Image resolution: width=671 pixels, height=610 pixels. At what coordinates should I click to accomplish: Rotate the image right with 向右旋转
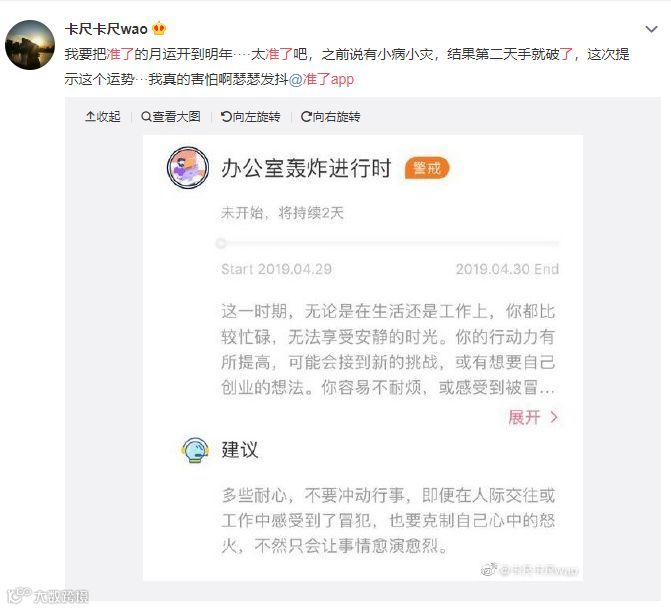coord(330,116)
